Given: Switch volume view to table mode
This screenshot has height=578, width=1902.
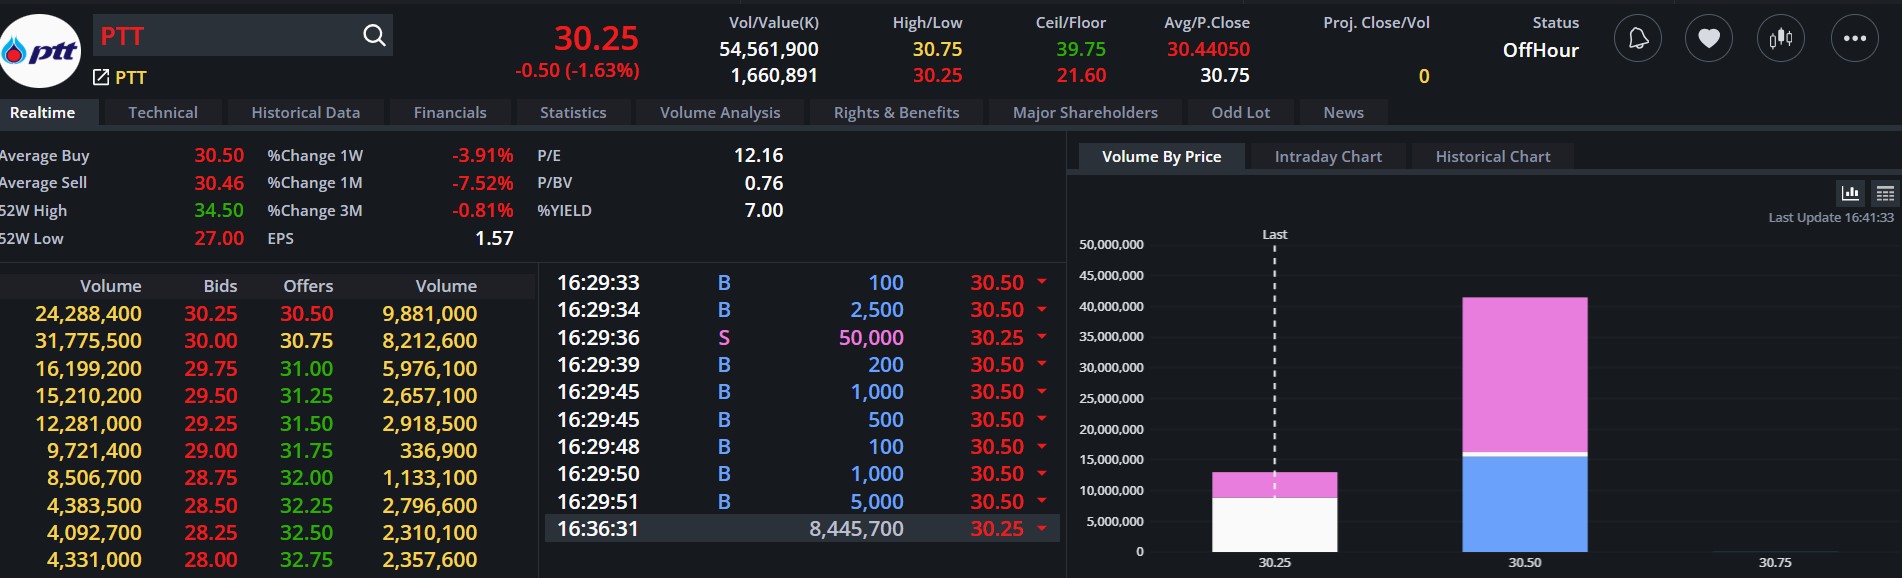Looking at the screenshot, I should (1885, 193).
